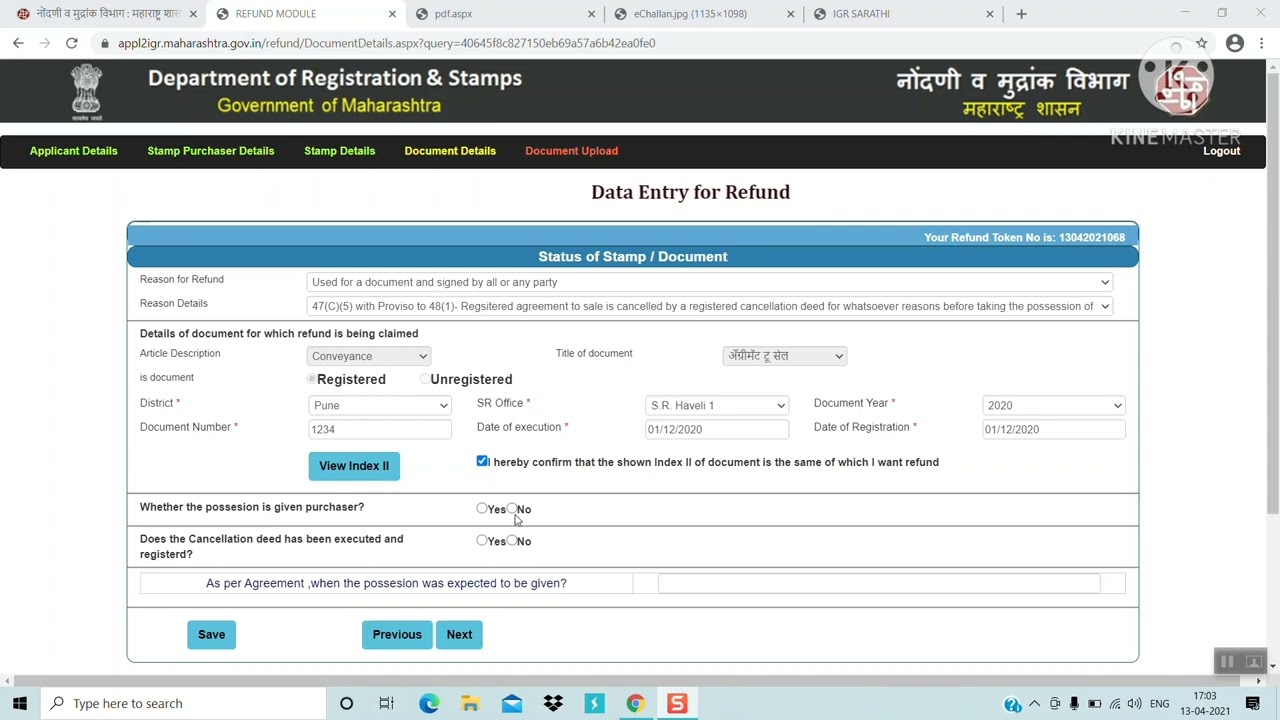
Task: Switch to Google Chrome in taskbar
Action: pyautogui.click(x=635, y=703)
